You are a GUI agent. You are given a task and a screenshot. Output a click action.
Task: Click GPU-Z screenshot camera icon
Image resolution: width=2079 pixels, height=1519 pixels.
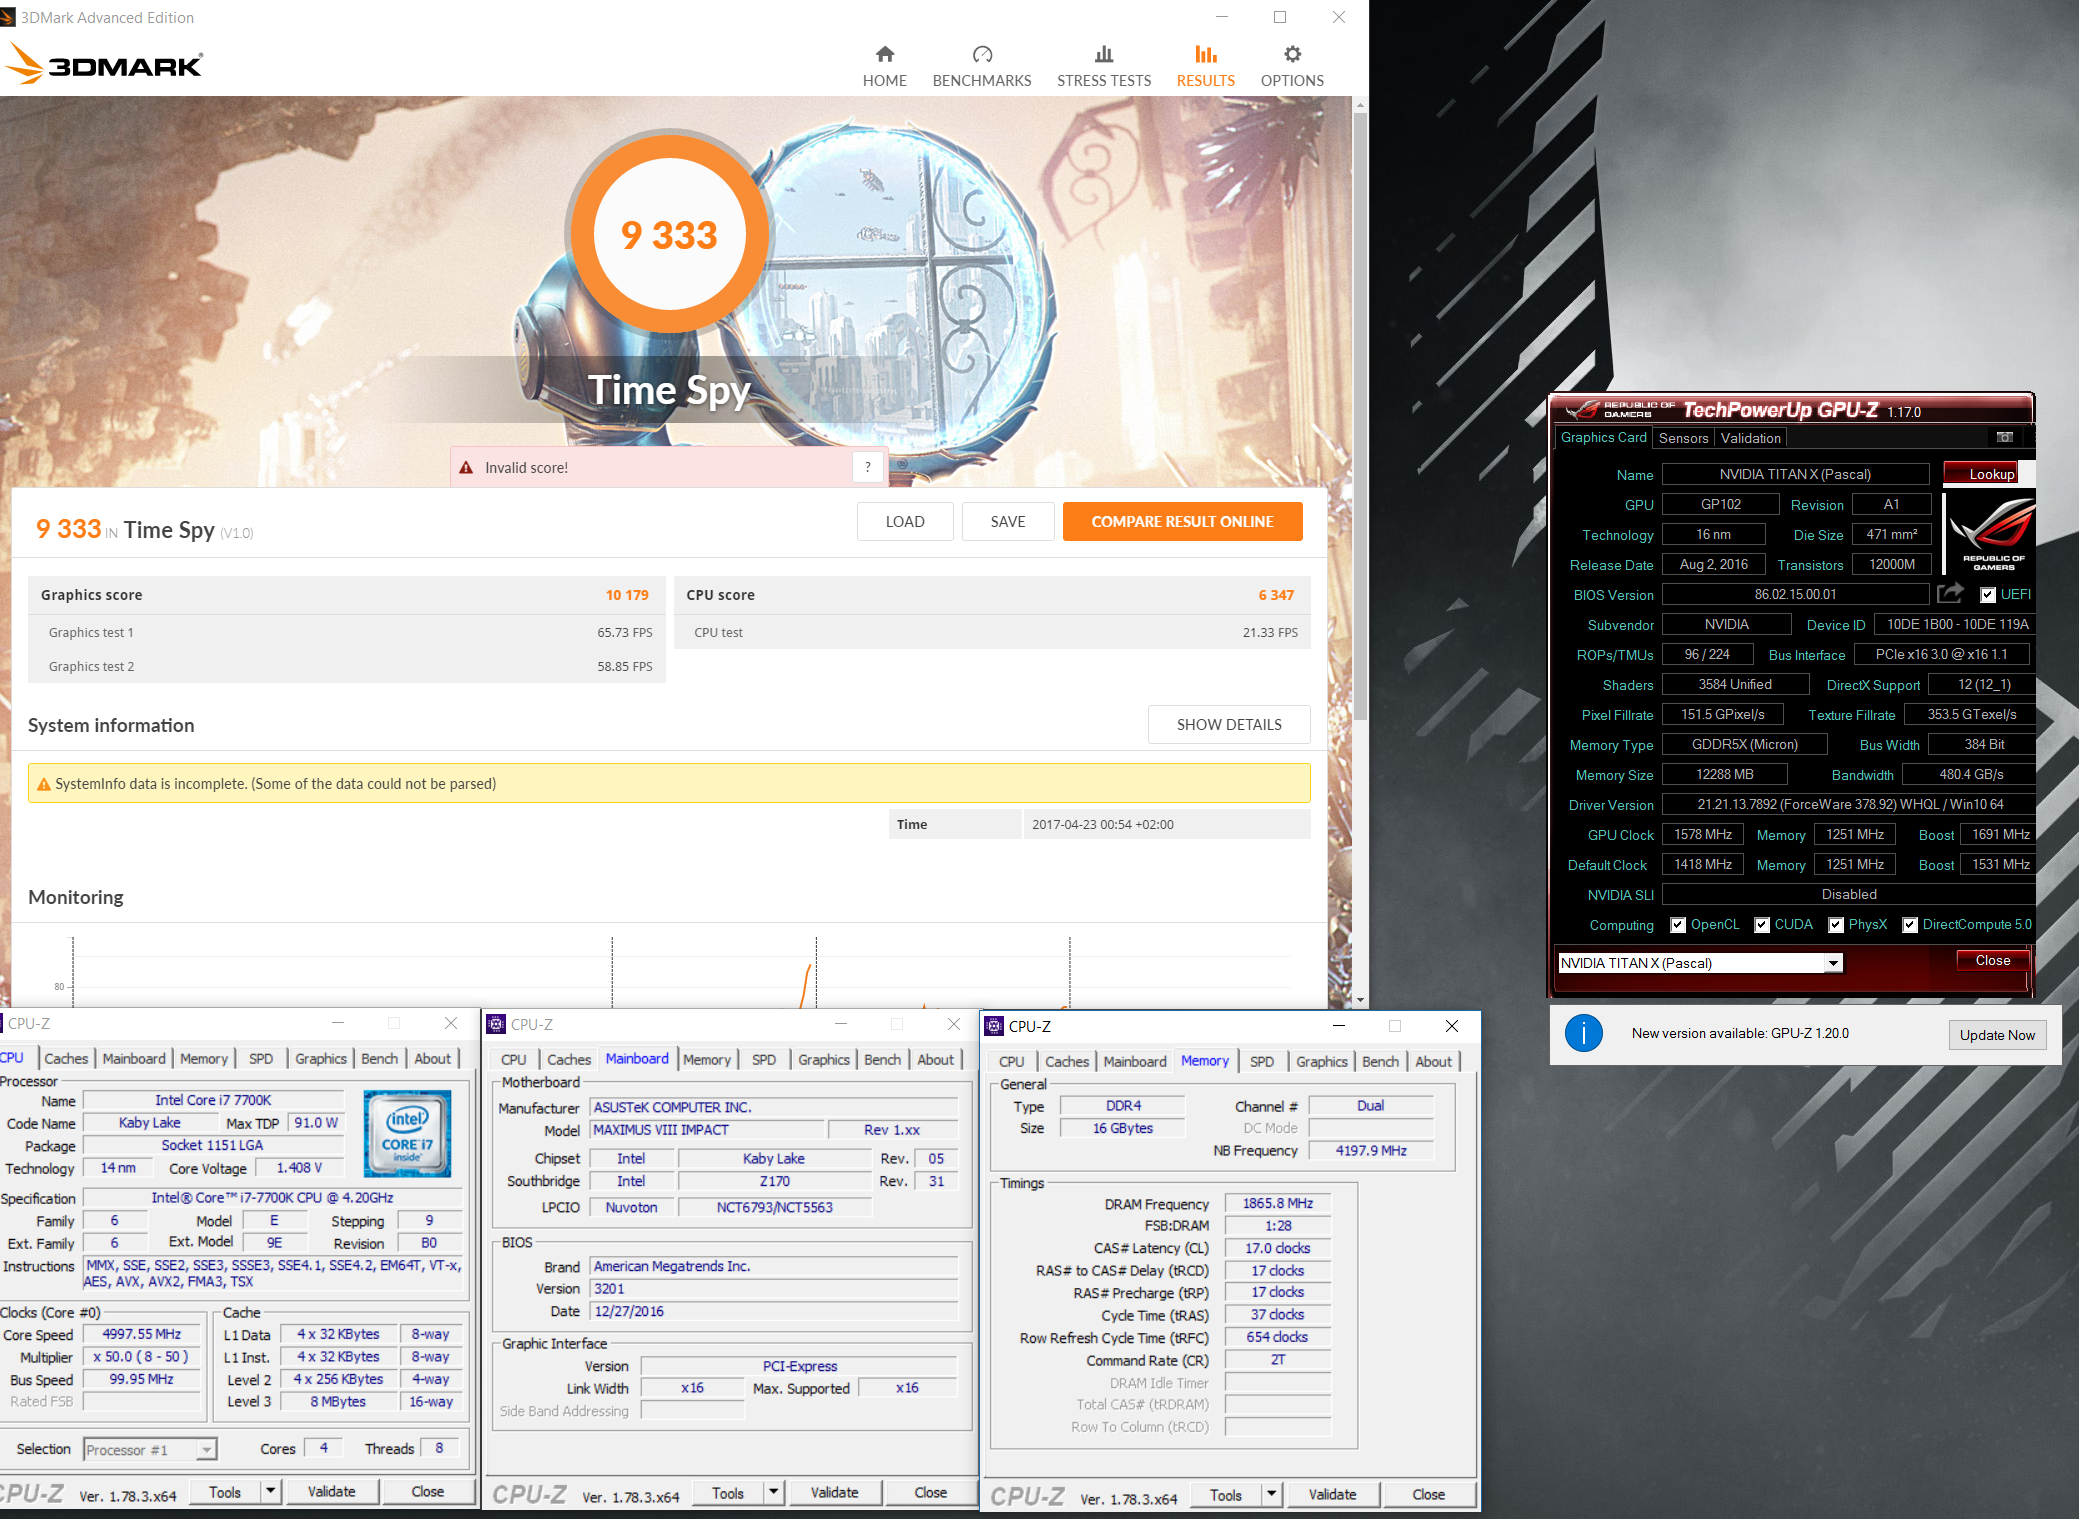[2005, 437]
